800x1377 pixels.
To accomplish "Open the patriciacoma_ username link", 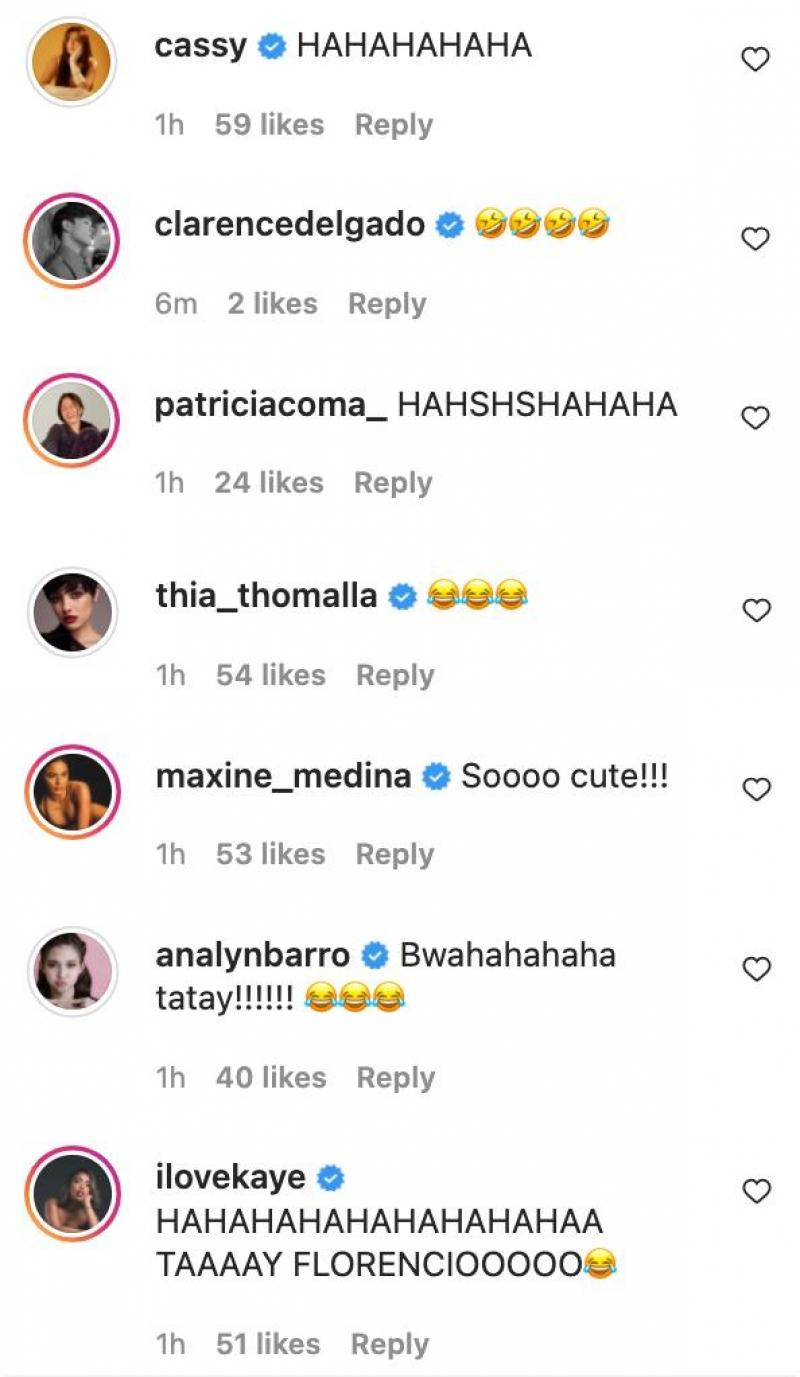I will tap(270, 404).
